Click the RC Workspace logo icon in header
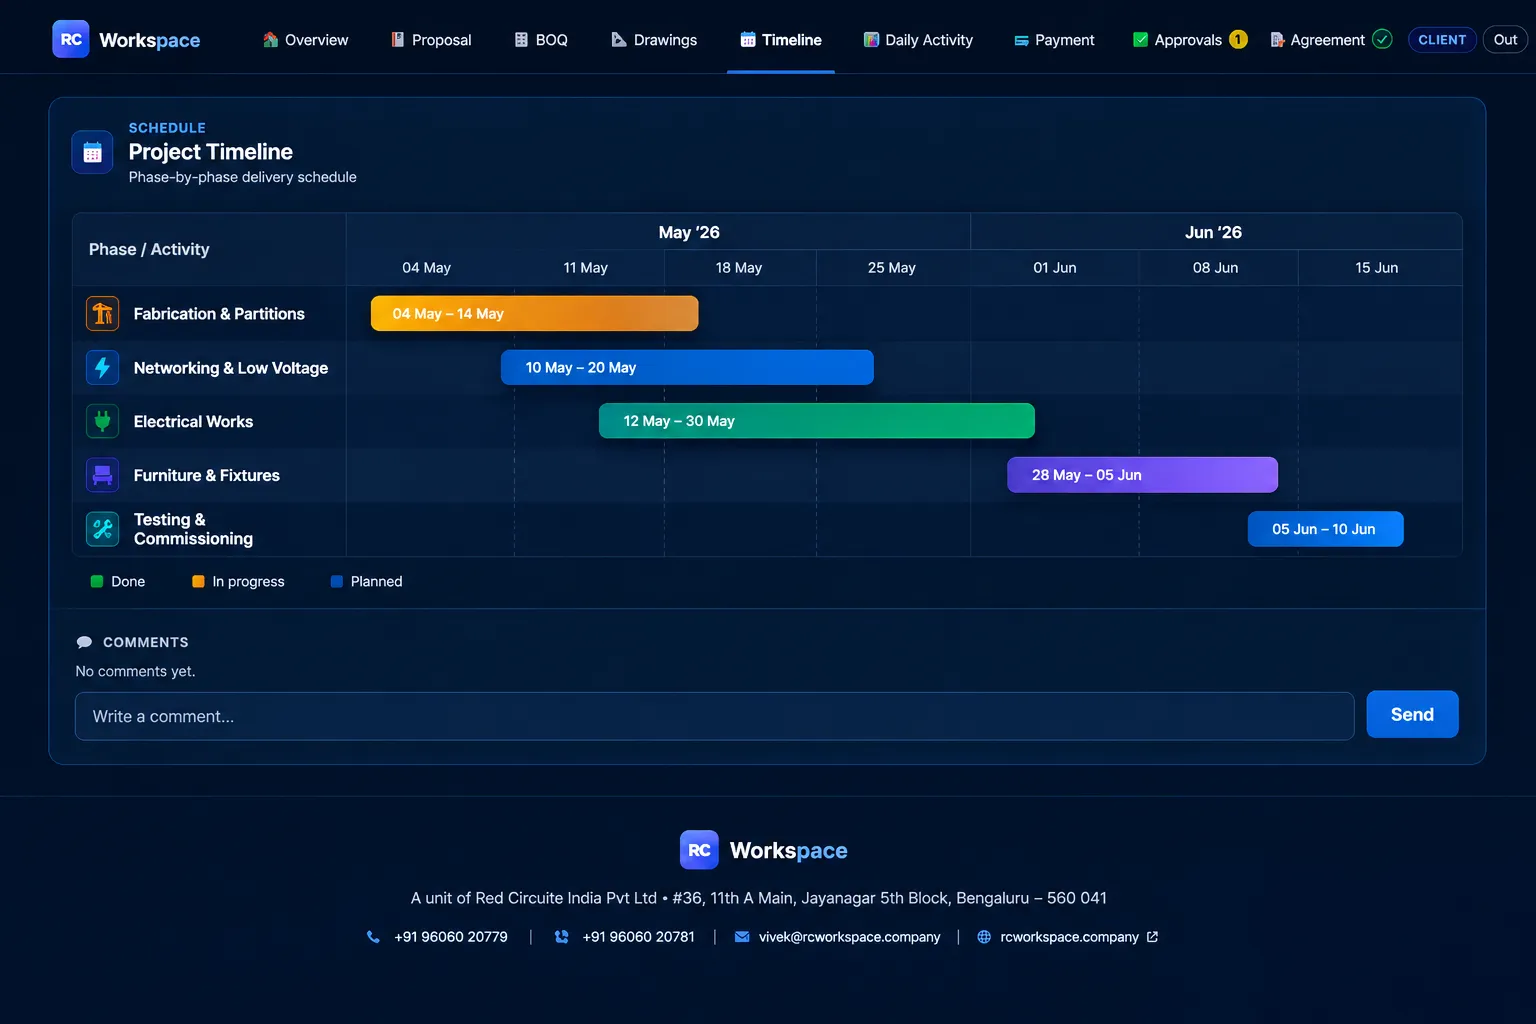This screenshot has height=1024, width=1536. pyautogui.click(x=71, y=39)
